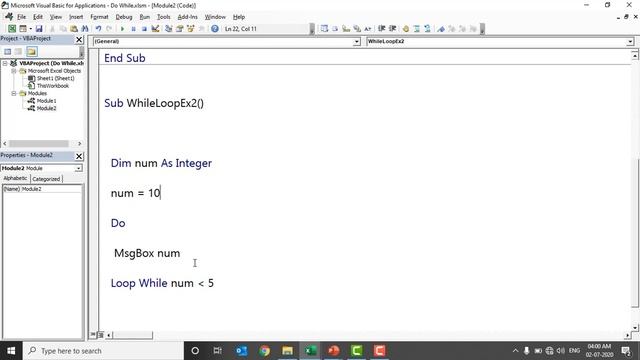Click the Undo toolbar icon
Image resolution: width=640 pixels, height=360 pixels.
point(98,29)
